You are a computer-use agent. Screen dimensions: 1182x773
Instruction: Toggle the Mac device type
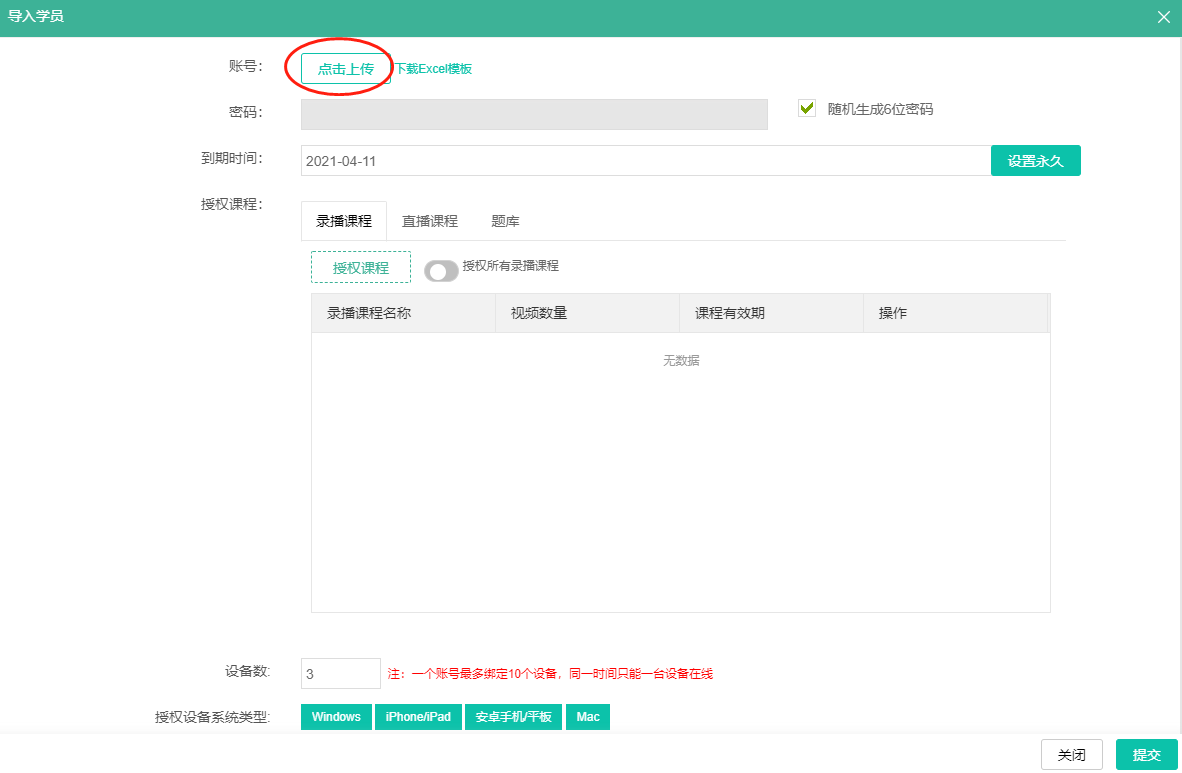tap(588, 717)
